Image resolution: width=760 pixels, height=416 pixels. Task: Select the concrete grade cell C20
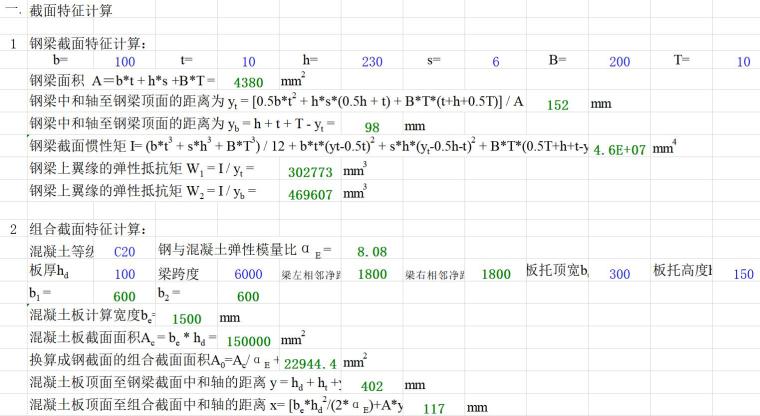(x=124, y=252)
